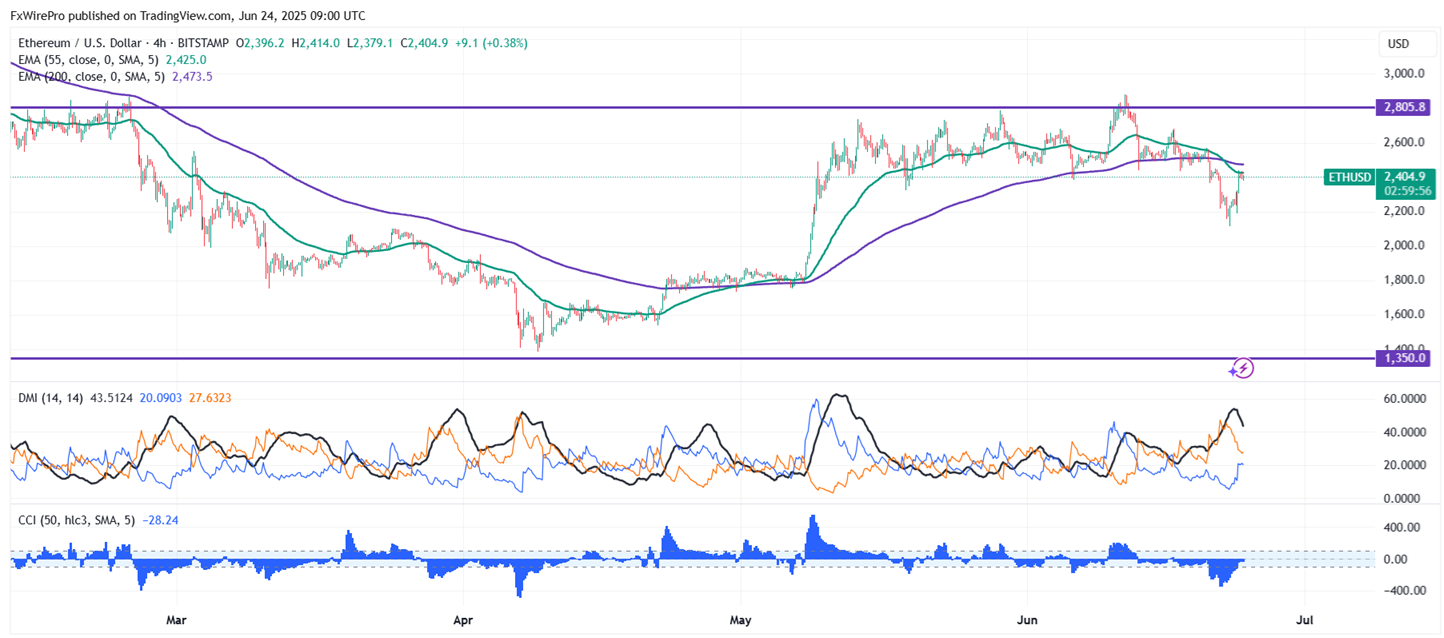The height and width of the screenshot is (638, 1444).
Task: Click 1,600.0 on the price axis
Action: pos(1403,314)
